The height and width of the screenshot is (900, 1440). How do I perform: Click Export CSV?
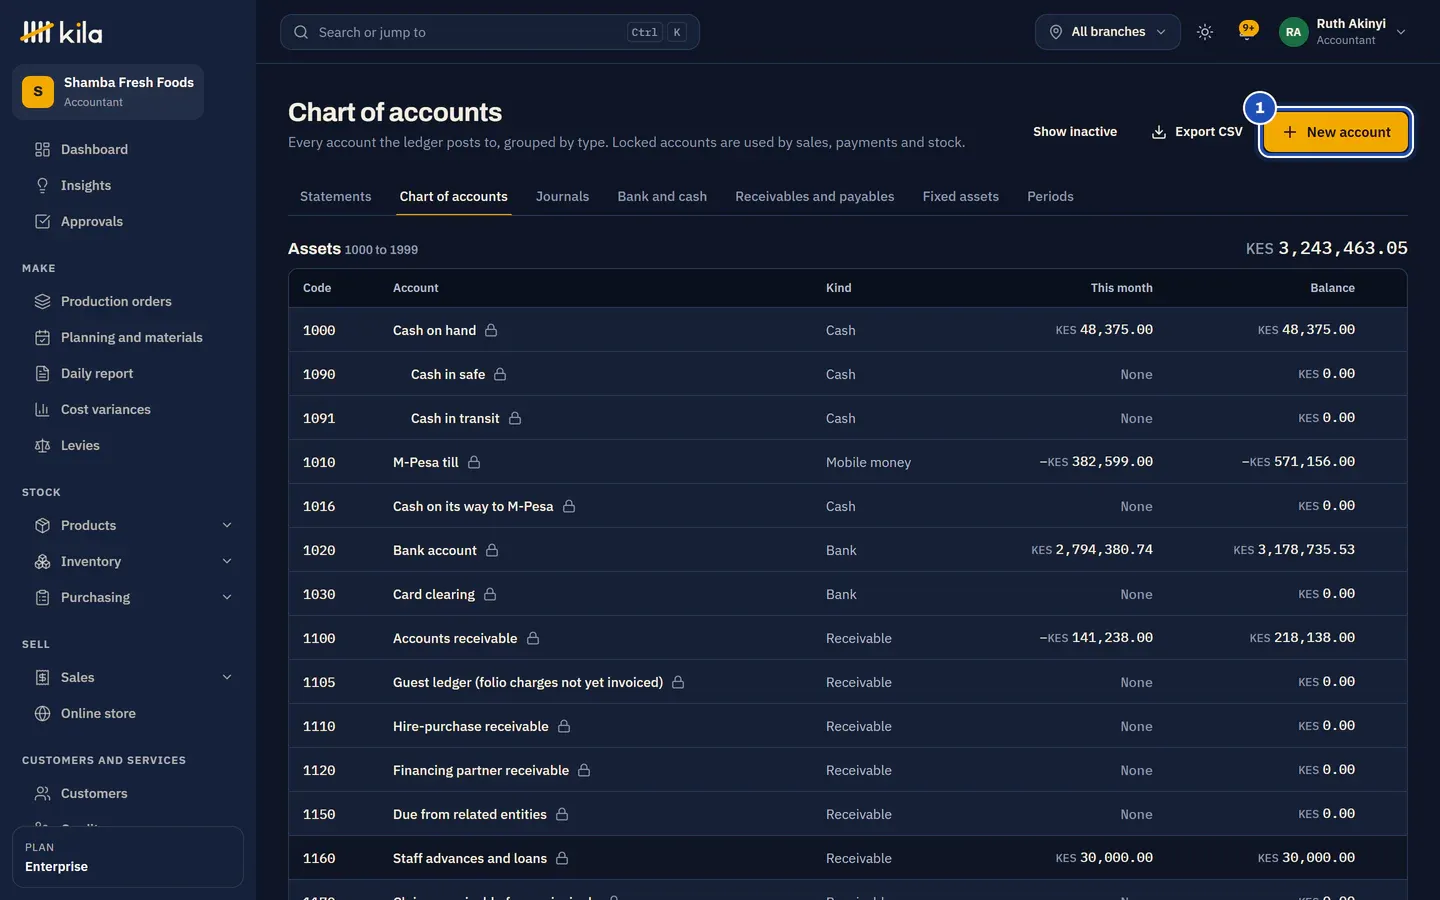[x=1197, y=132]
